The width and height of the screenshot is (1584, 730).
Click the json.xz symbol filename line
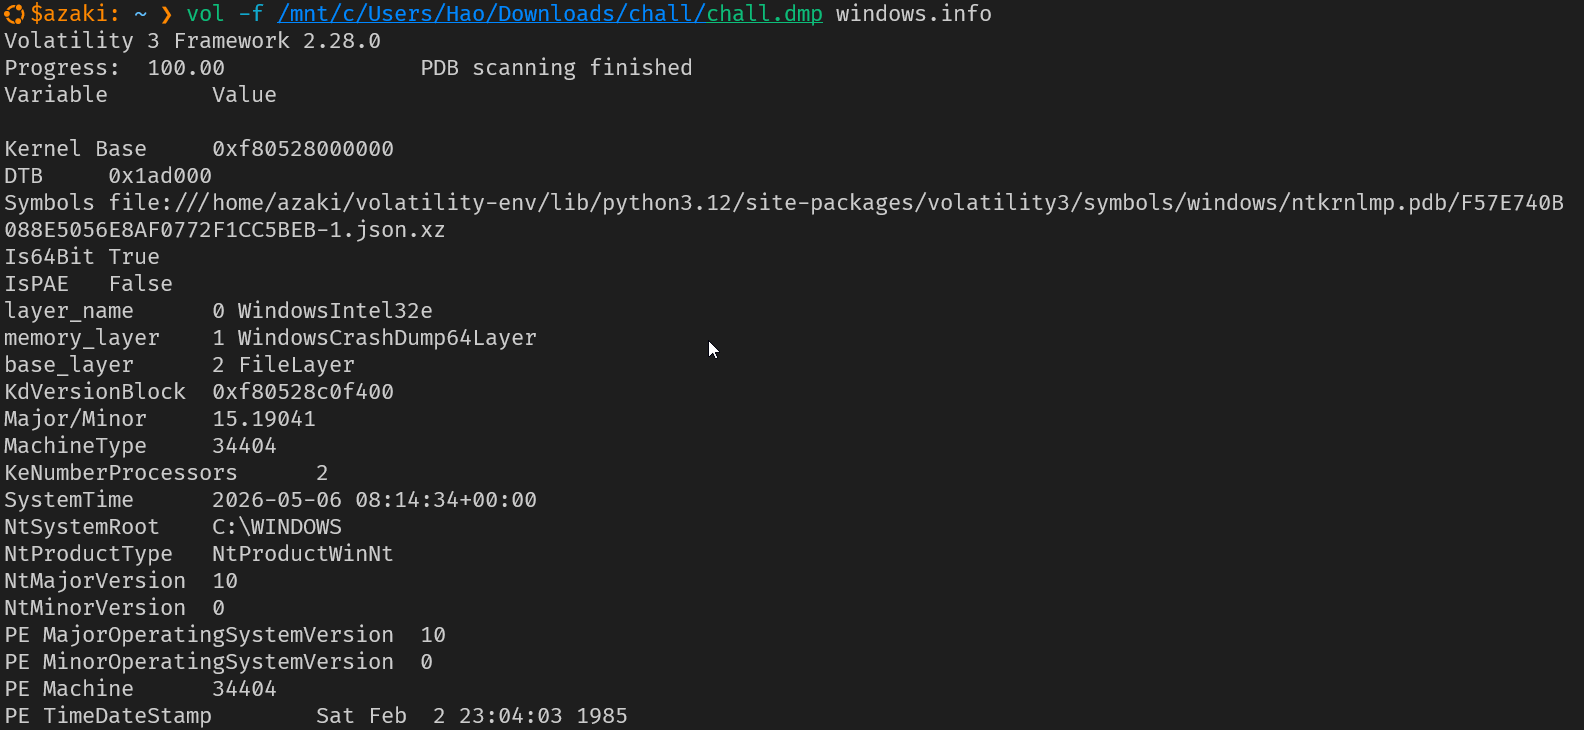click(x=225, y=230)
